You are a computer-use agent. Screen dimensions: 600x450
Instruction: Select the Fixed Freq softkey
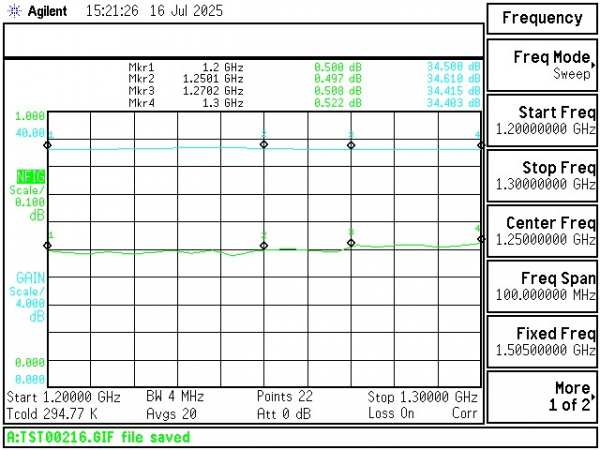[x=542, y=341]
